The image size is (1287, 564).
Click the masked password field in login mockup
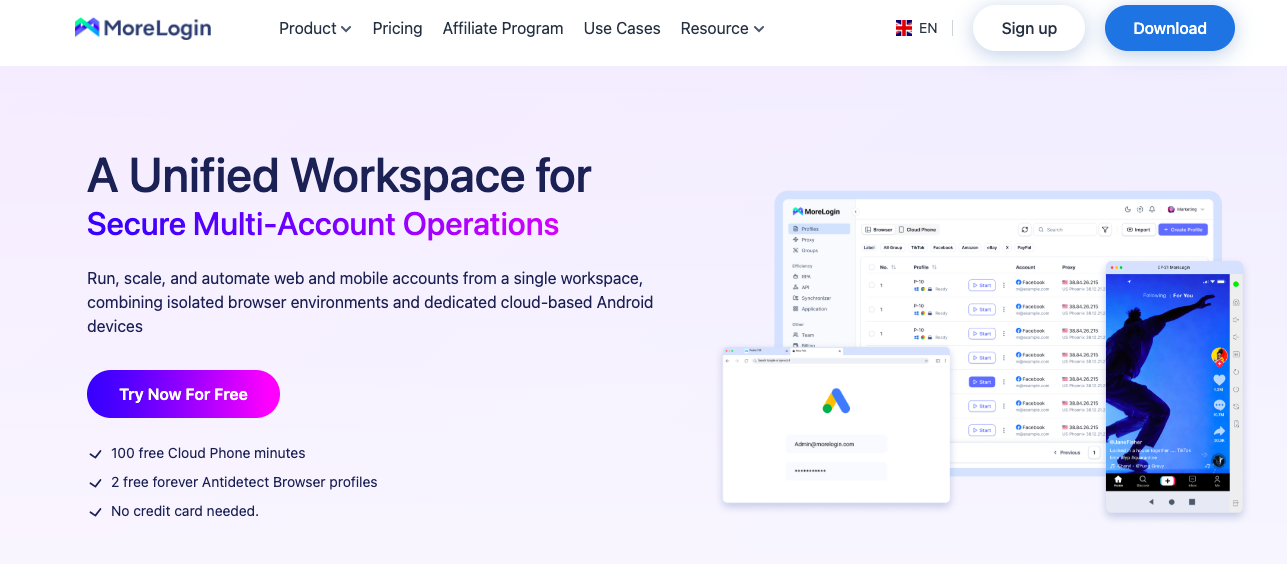coord(836,471)
